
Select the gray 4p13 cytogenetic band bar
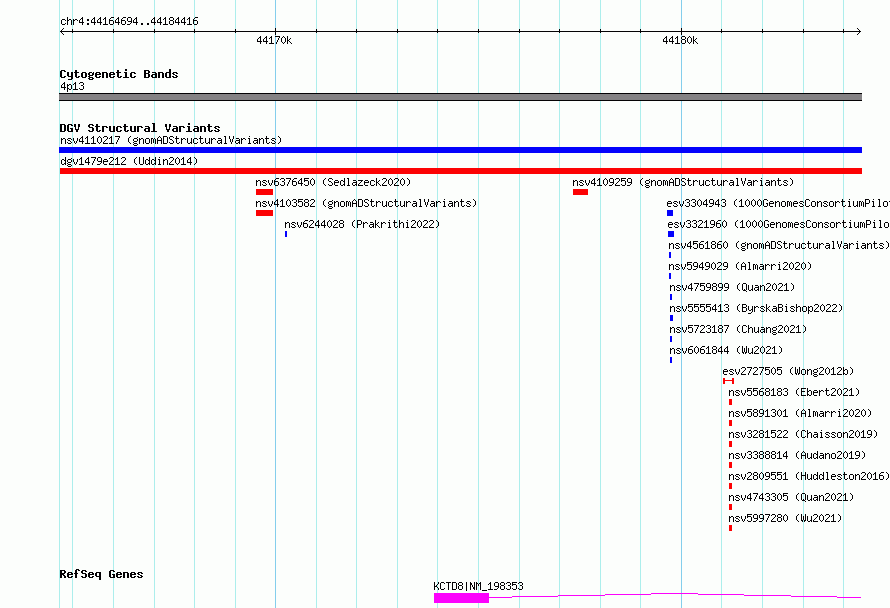[460, 97]
